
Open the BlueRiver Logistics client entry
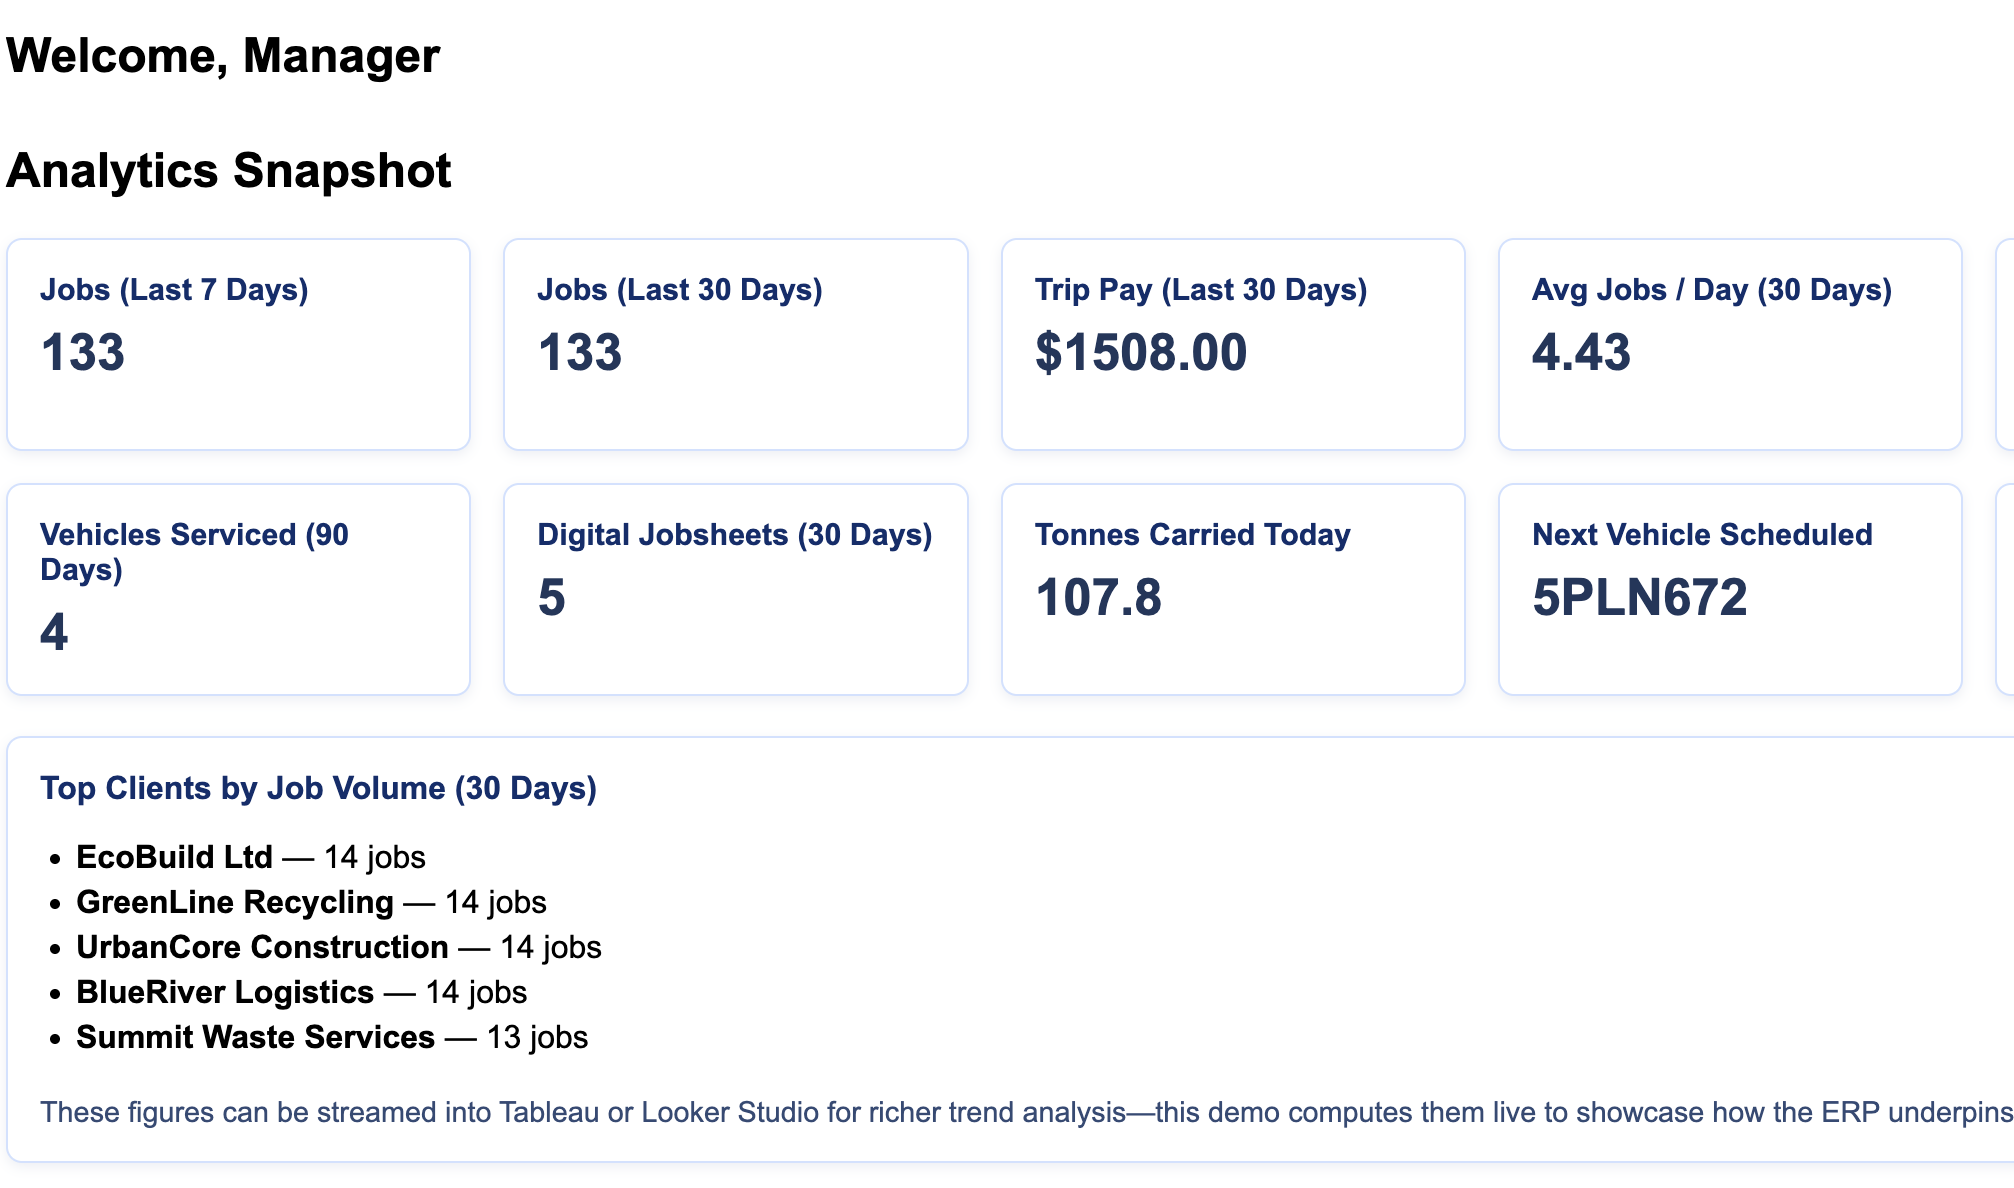pyautogui.click(x=225, y=992)
